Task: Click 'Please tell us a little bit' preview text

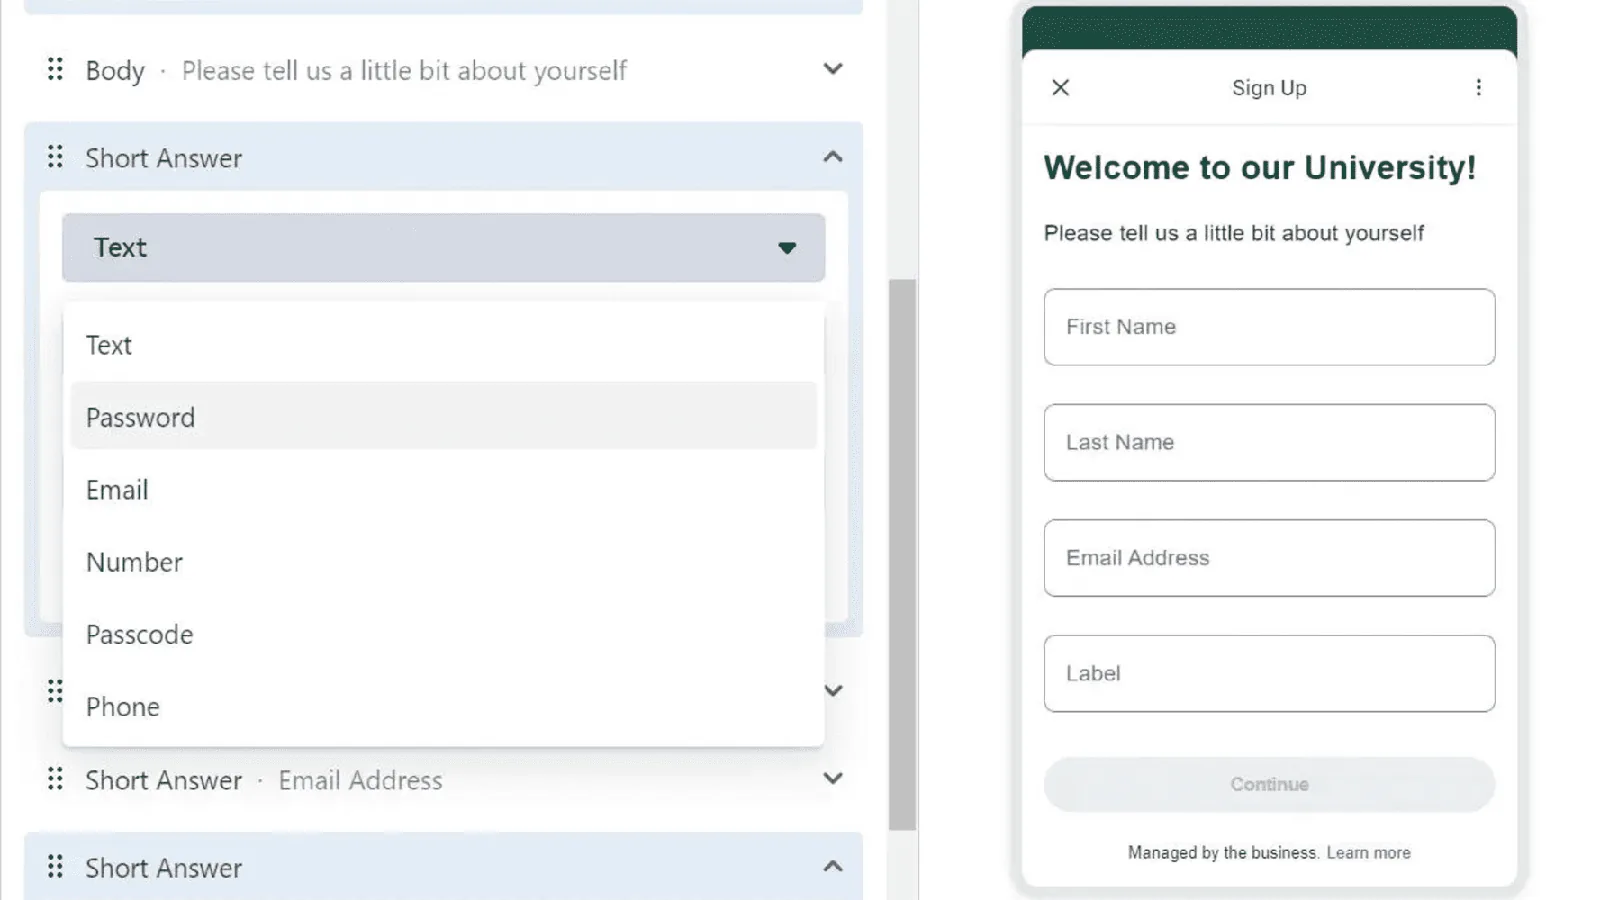Action: [1233, 233]
